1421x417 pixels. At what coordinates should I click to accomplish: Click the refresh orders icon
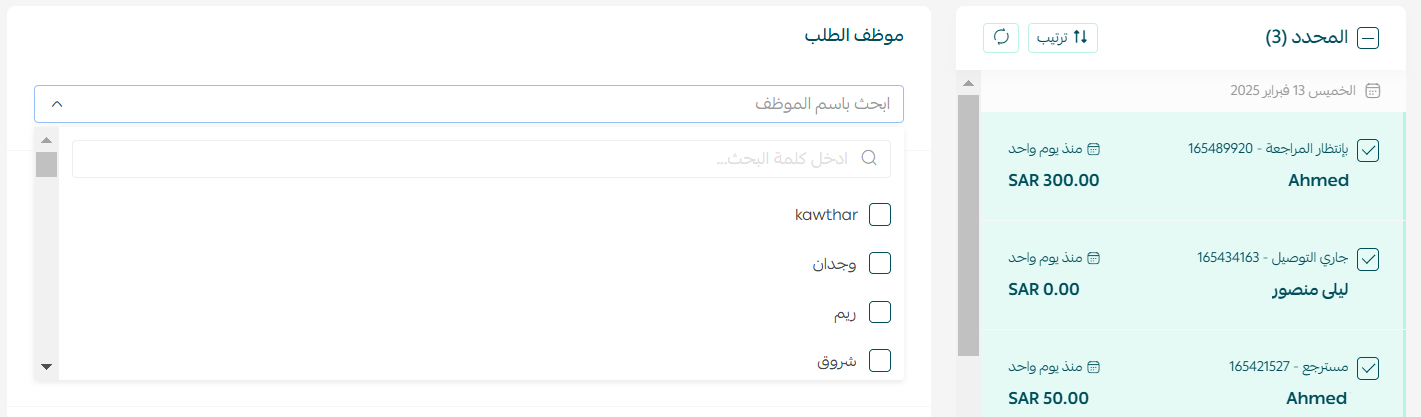point(1001,37)
